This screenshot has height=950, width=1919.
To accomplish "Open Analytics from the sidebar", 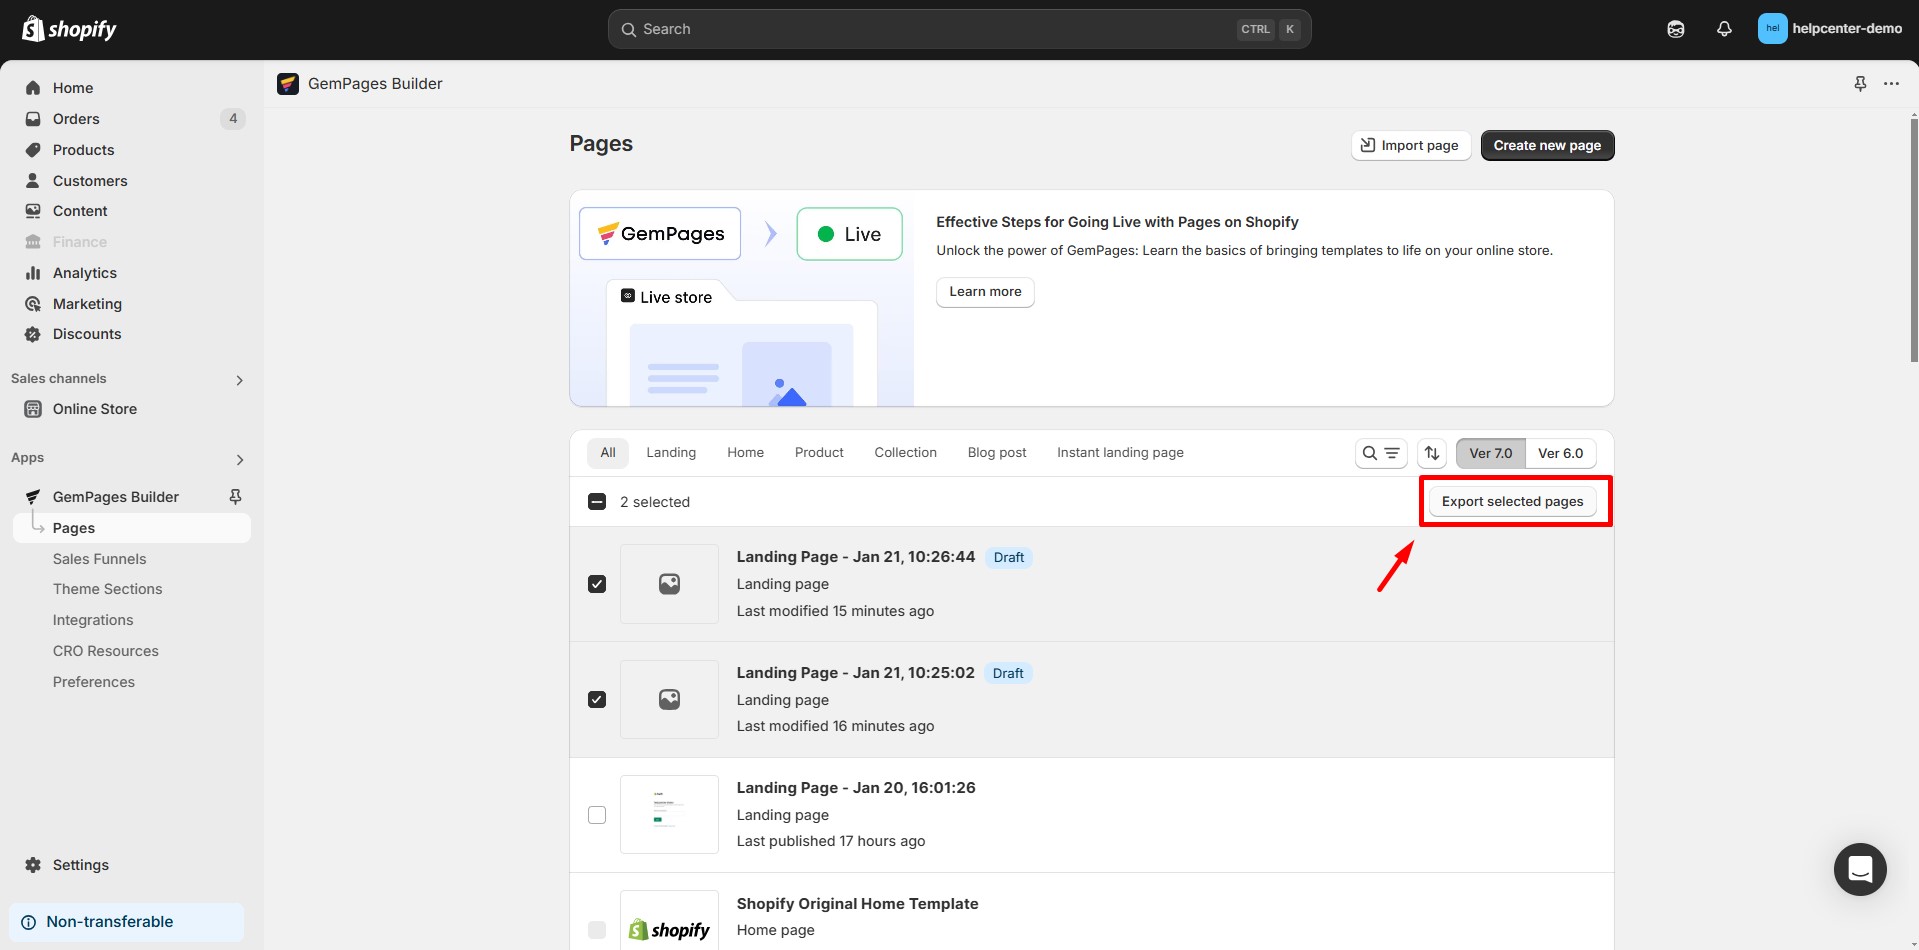I will click(84, 273).
